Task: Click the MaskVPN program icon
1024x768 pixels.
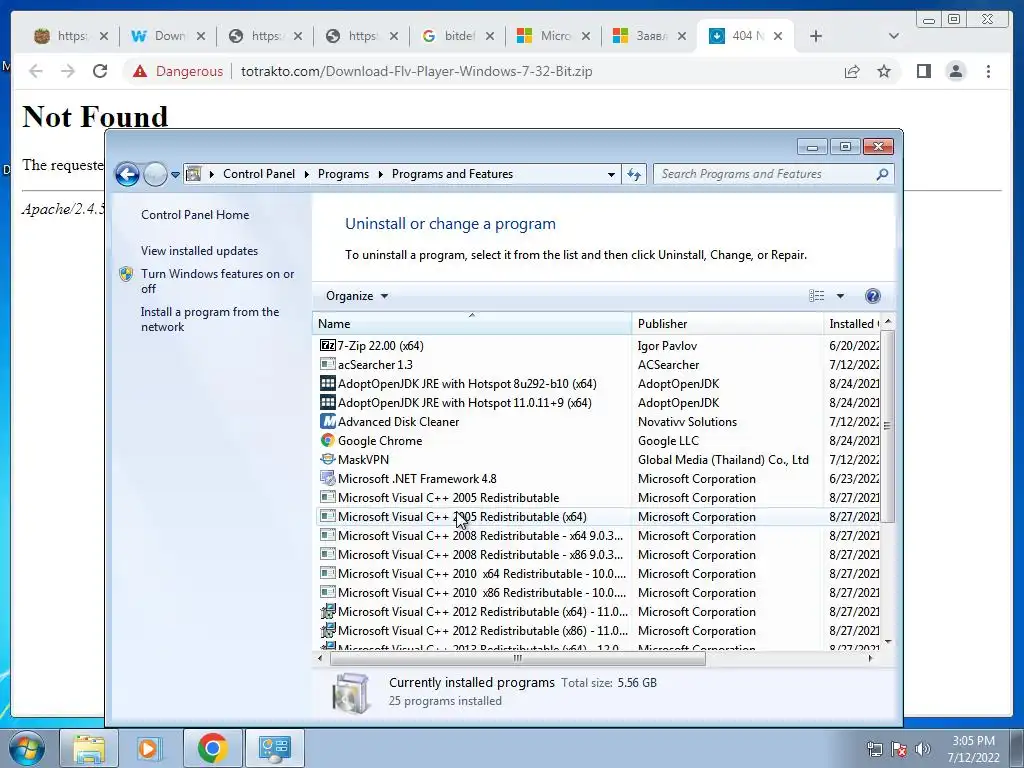Action: pos(327,459)
